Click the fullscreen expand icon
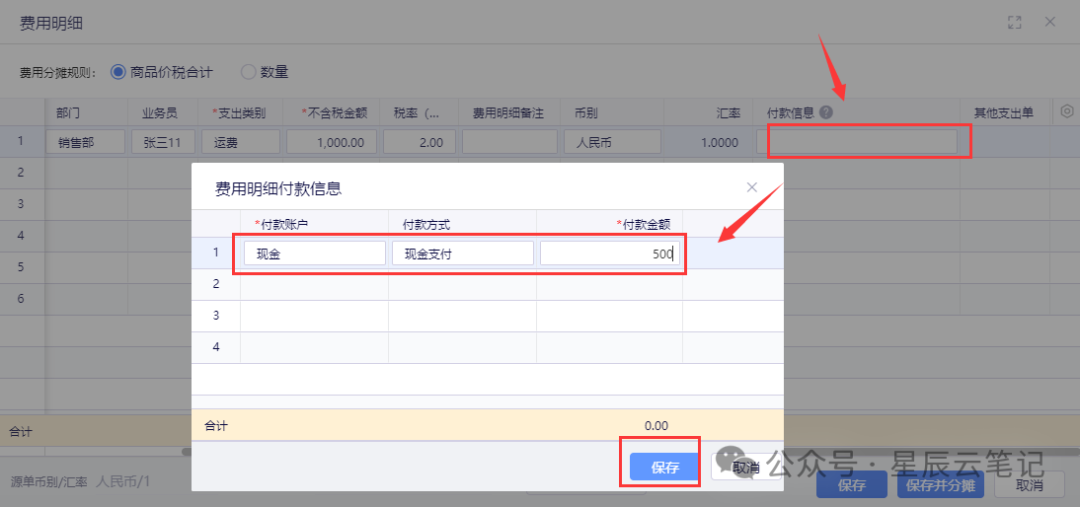Viewport: 1080px width, 507px height. click(x=1015, y=22)
